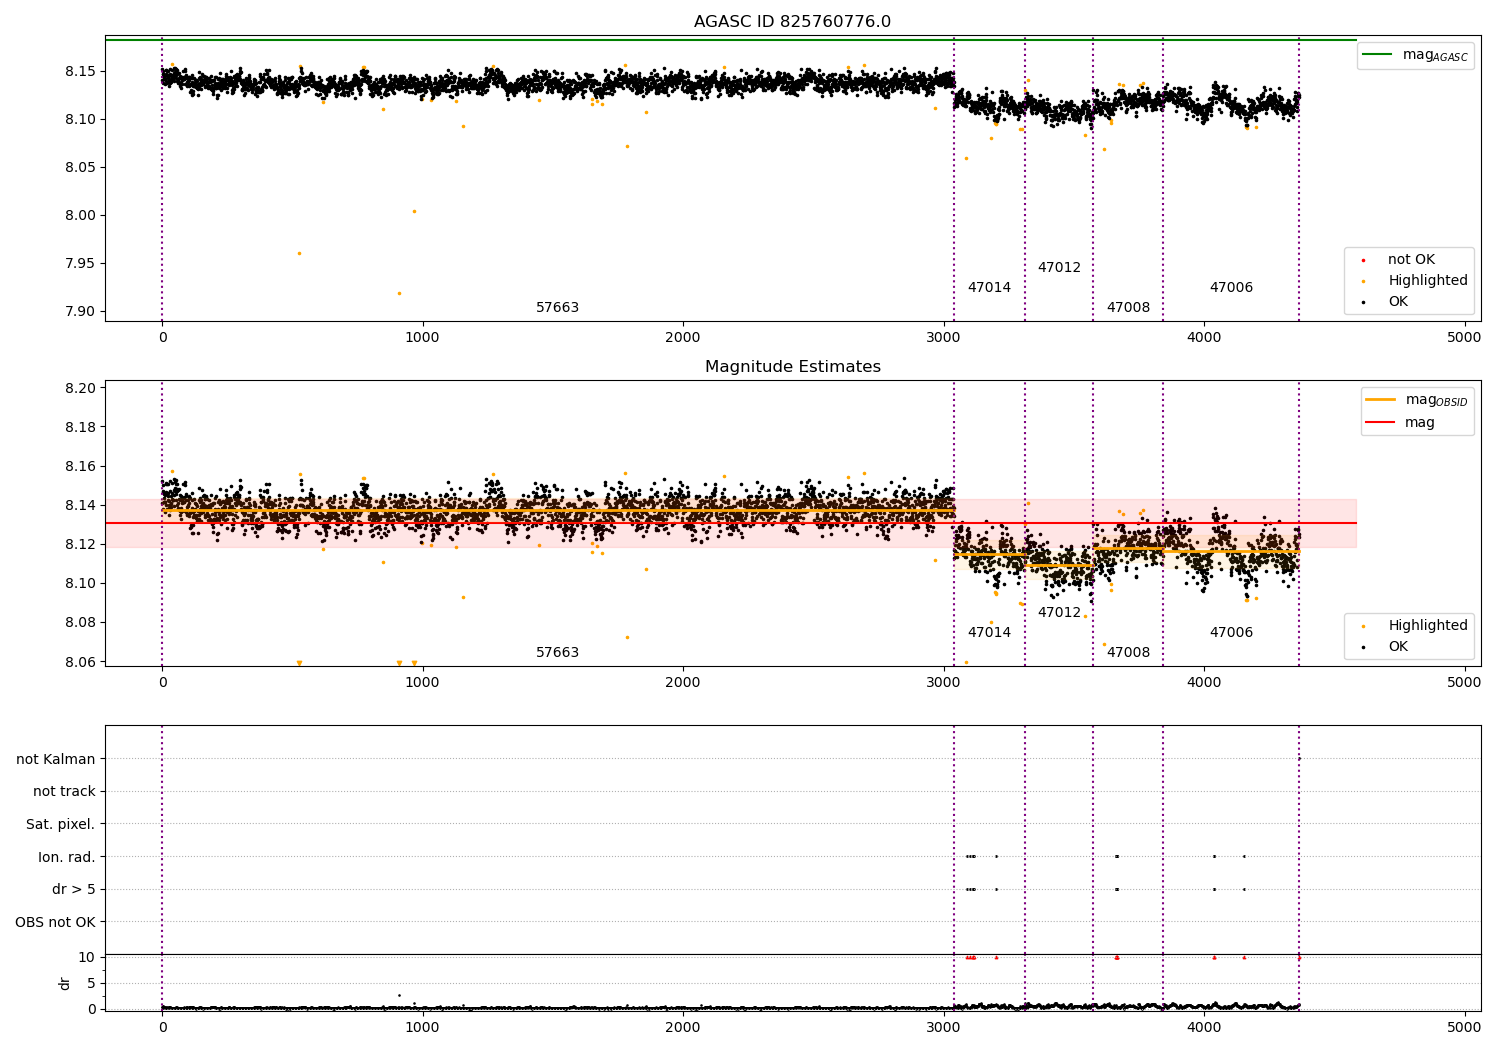
Task: Select 'Highlighted' in the Magnitude Estimates legend
Action: coord(1427,626)
